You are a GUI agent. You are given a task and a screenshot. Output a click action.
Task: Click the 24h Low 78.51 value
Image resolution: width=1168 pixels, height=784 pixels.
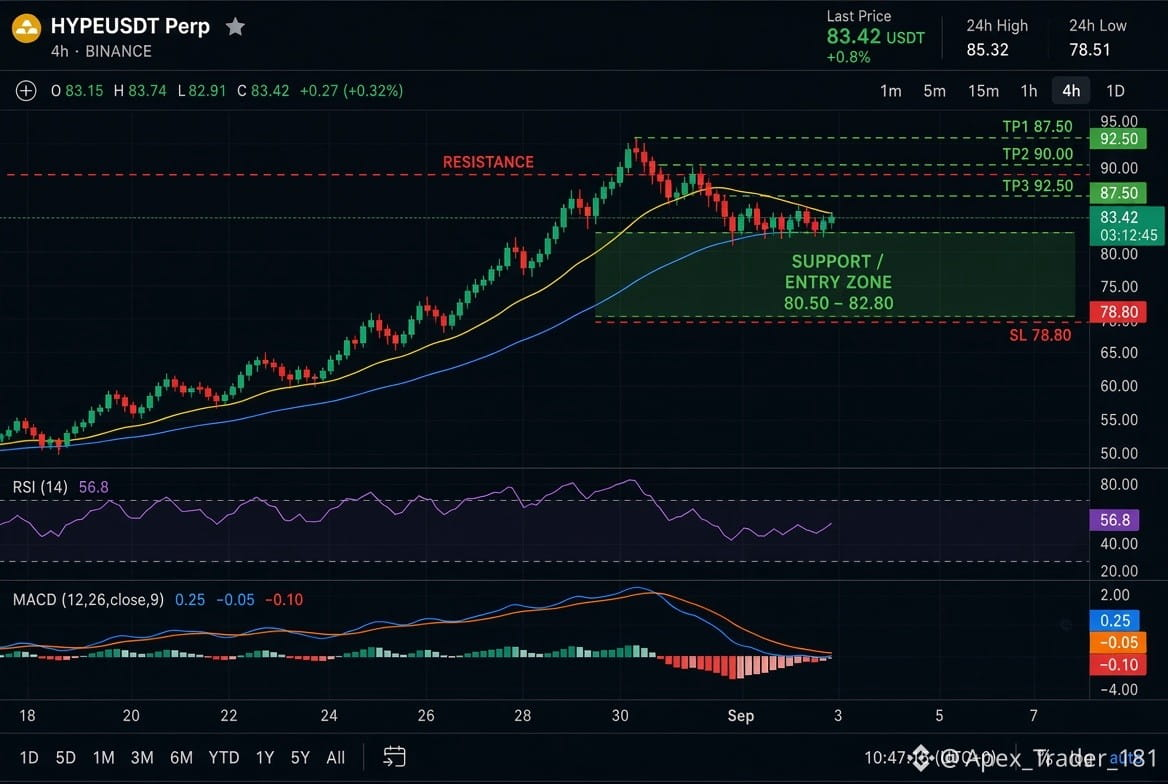click(x=1089, y=50)
